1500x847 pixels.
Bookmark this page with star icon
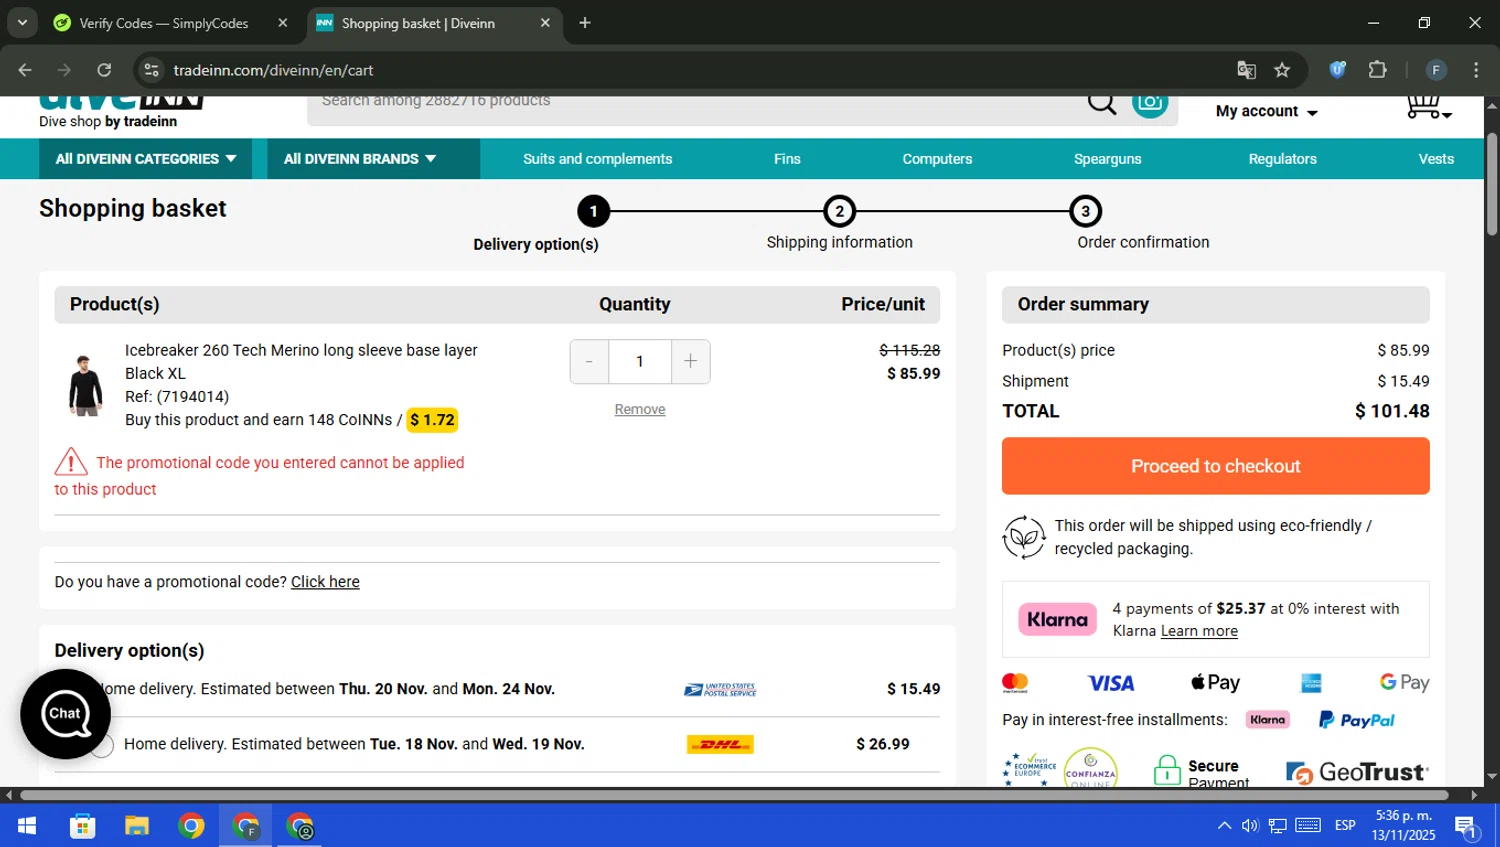pyautogui.click(x=1282, y=70)
